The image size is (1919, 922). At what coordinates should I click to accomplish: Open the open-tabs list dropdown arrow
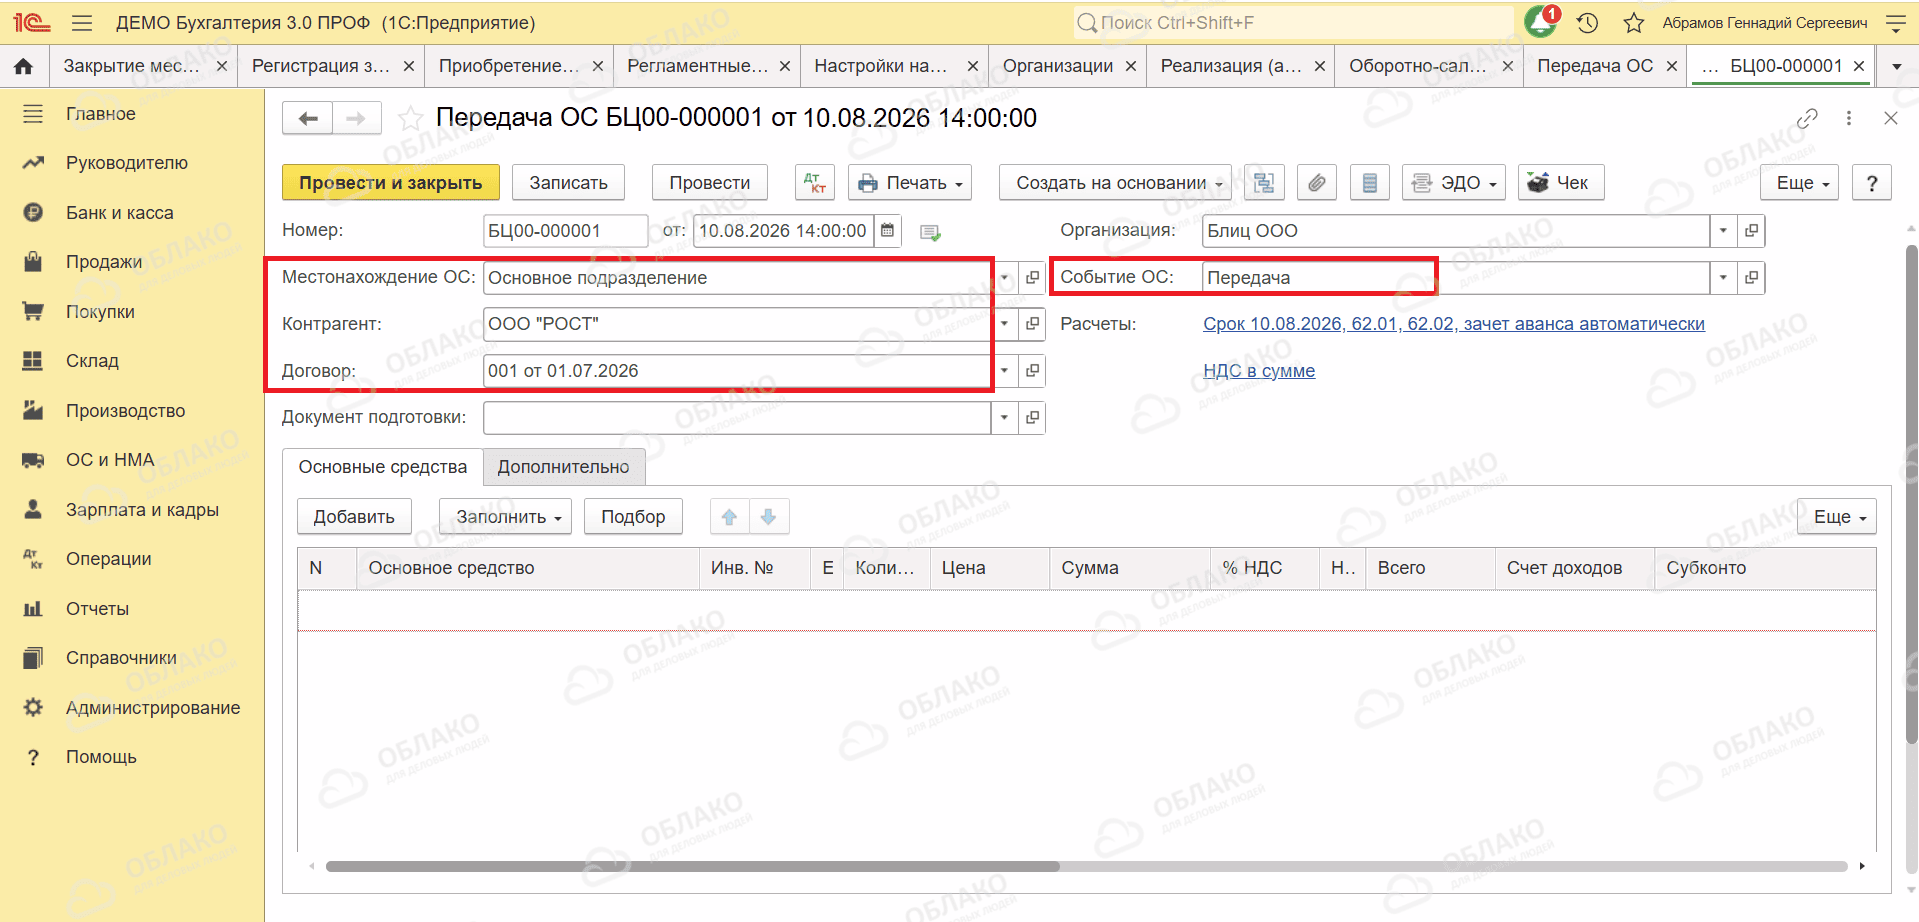(x=1897, y=67)
